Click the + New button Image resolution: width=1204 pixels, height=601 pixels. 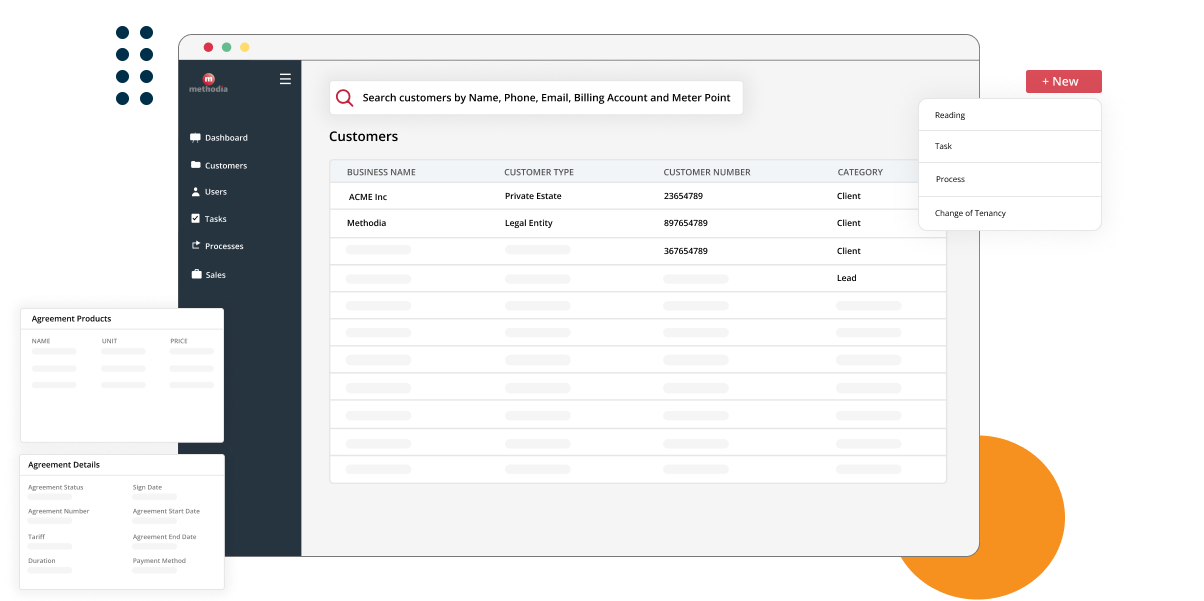[x=1062, y=81]
